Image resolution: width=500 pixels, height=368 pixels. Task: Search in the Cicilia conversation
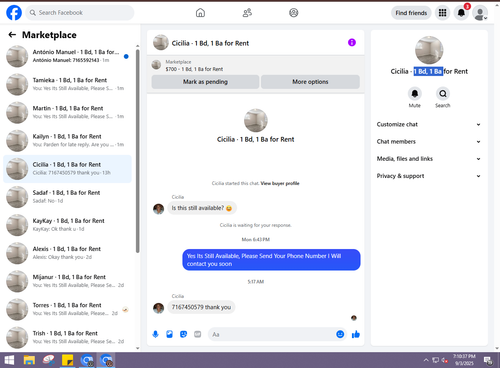[443, 94]
